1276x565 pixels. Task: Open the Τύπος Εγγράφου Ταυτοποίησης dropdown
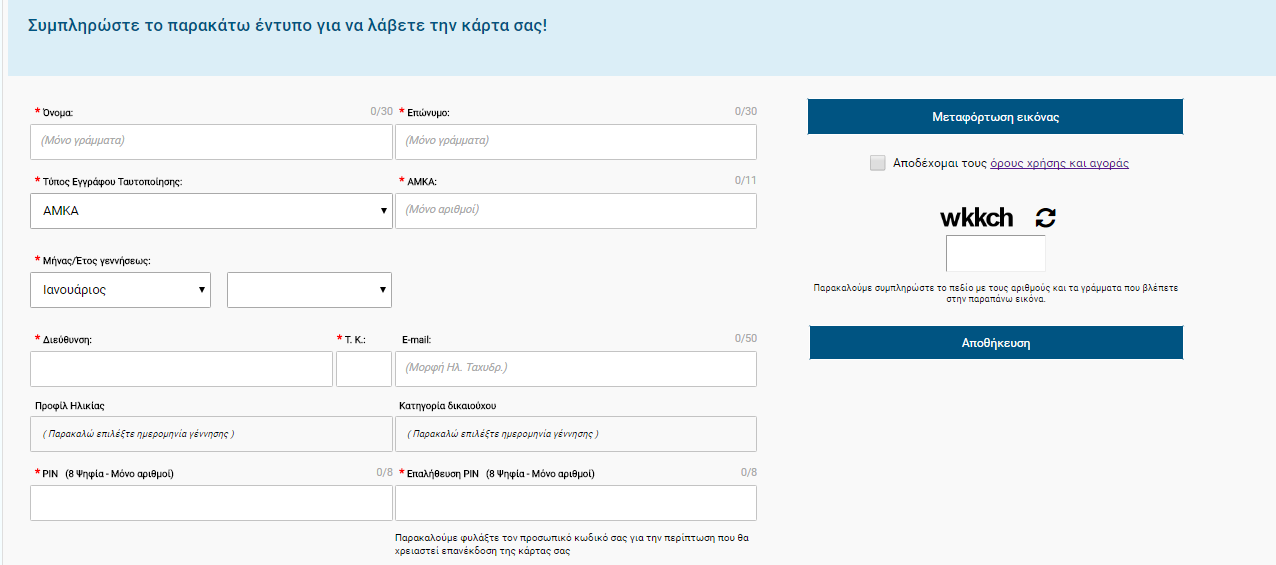[211, 211]
